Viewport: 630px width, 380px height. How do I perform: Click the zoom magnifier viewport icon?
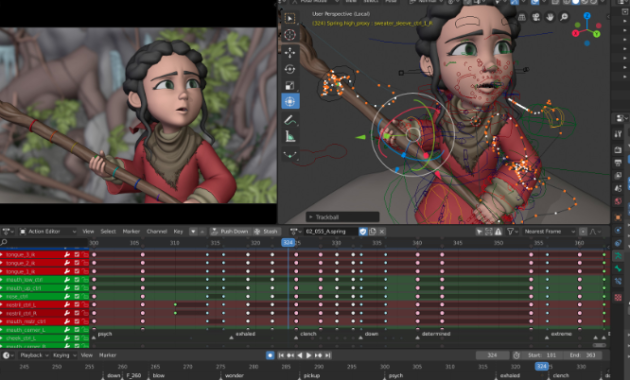tap(564, 17)
